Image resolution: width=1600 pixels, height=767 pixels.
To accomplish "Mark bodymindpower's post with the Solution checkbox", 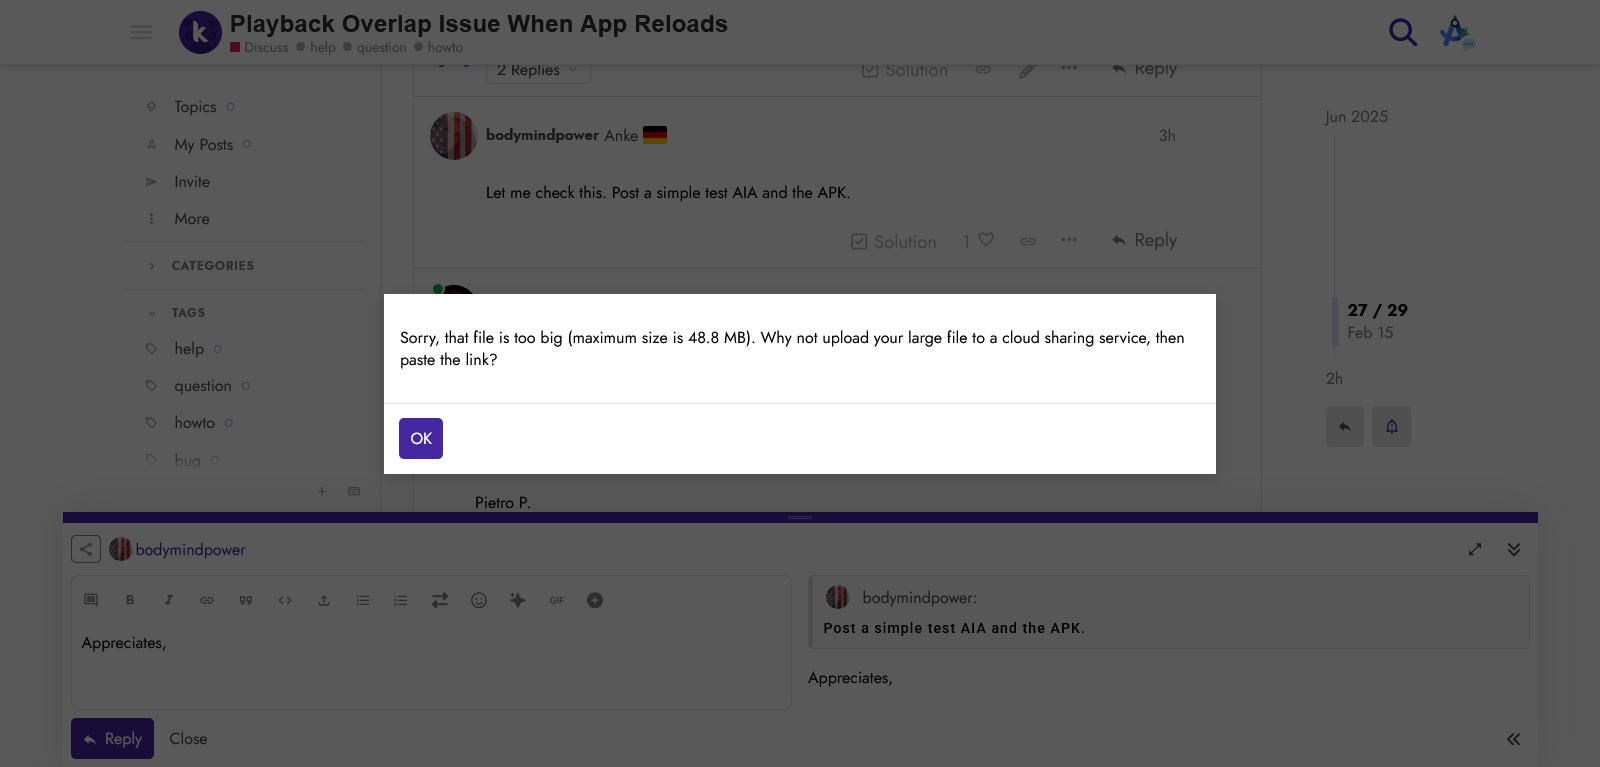I will 893,241.
